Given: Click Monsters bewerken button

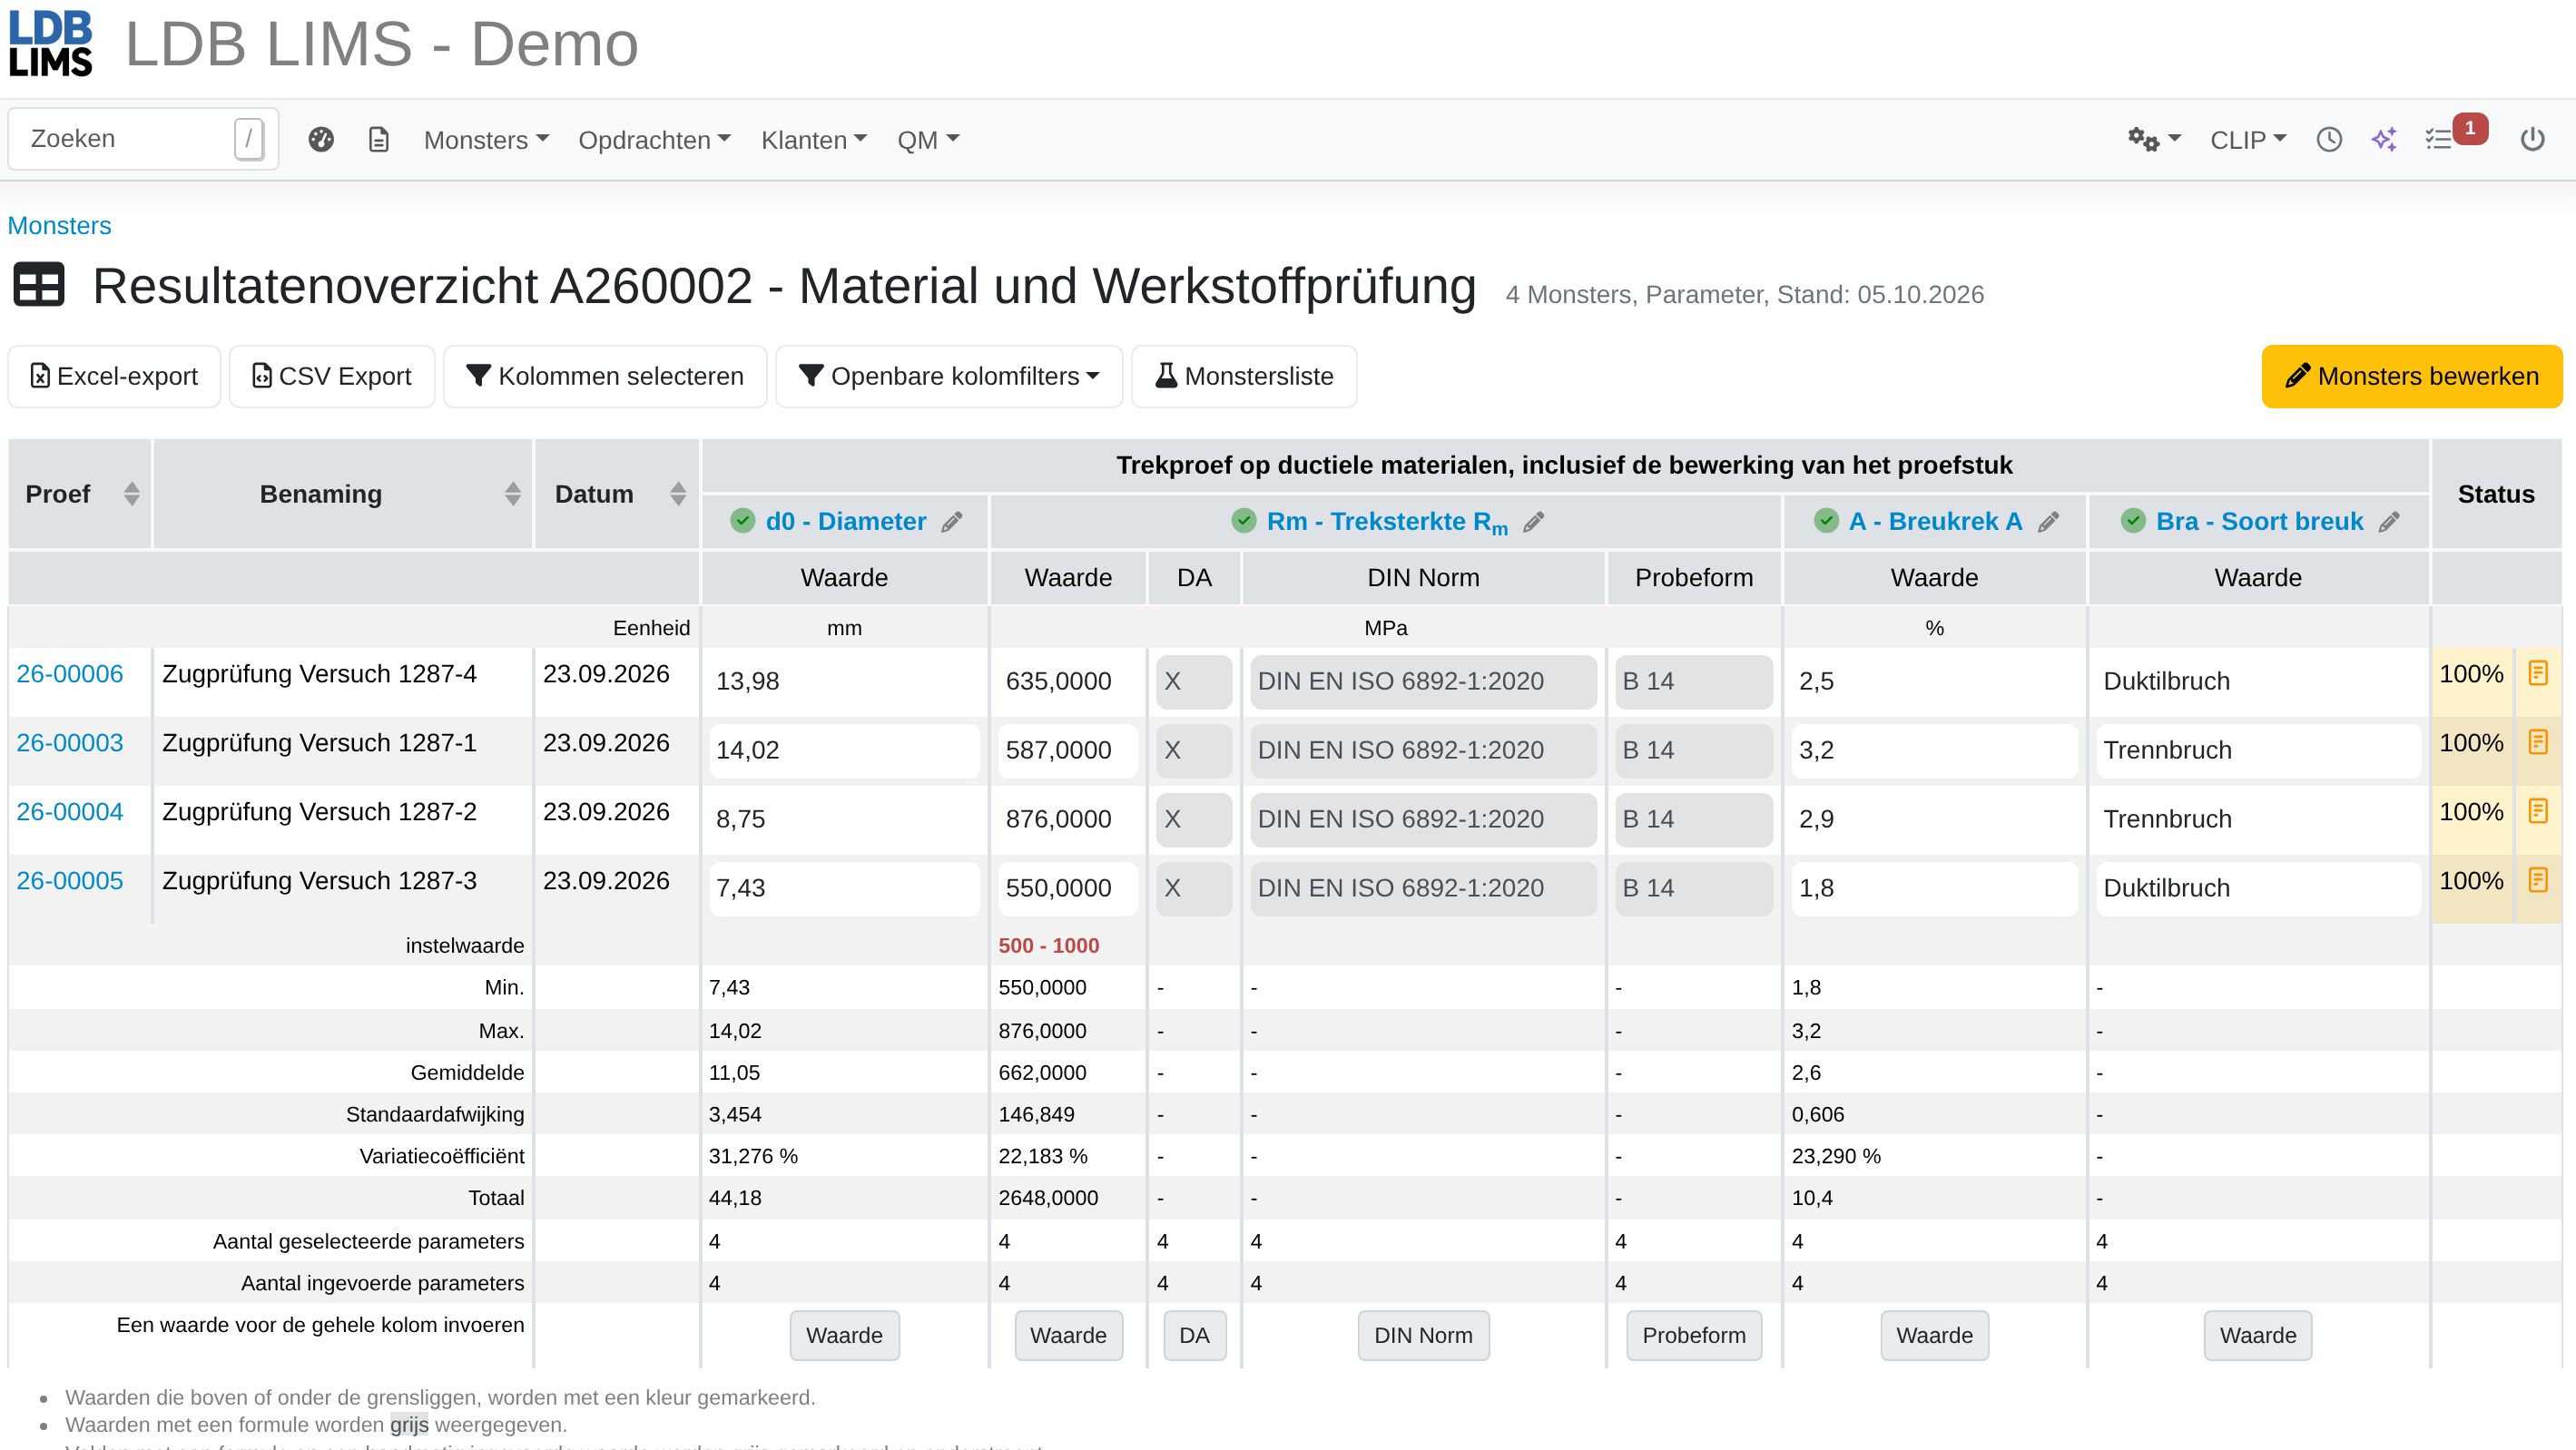Looking at the screenshot, I should 2412,377.
